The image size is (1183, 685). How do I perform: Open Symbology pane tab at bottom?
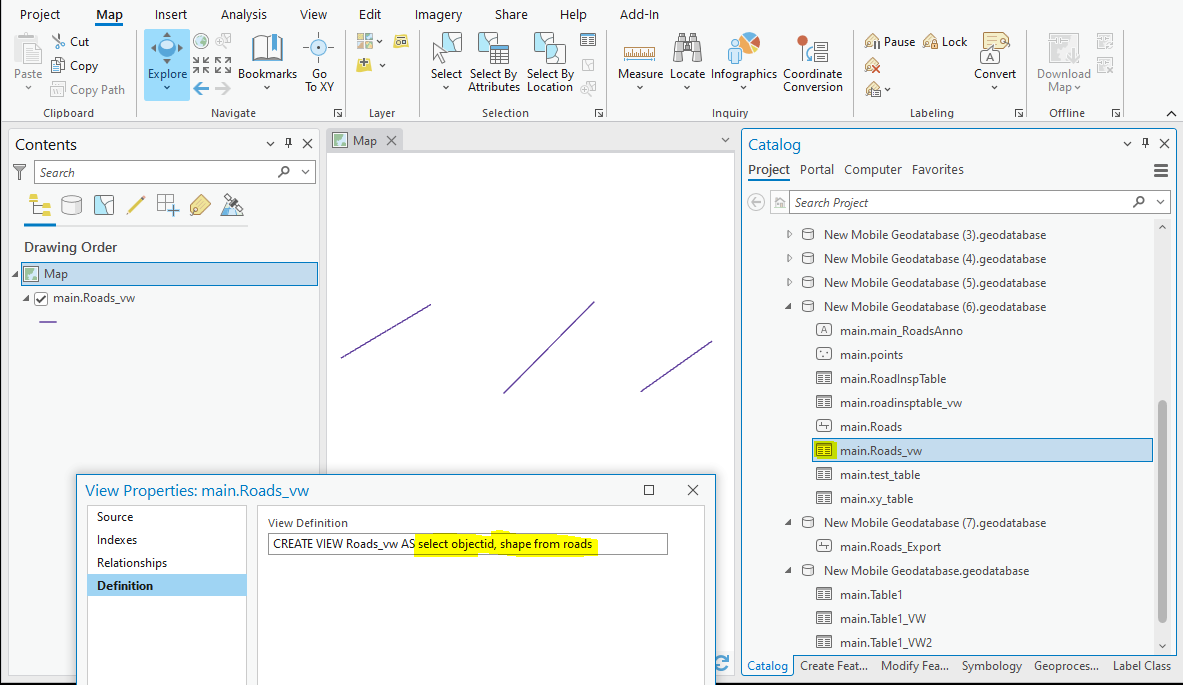pyautogui.click(x=991, y=665)
